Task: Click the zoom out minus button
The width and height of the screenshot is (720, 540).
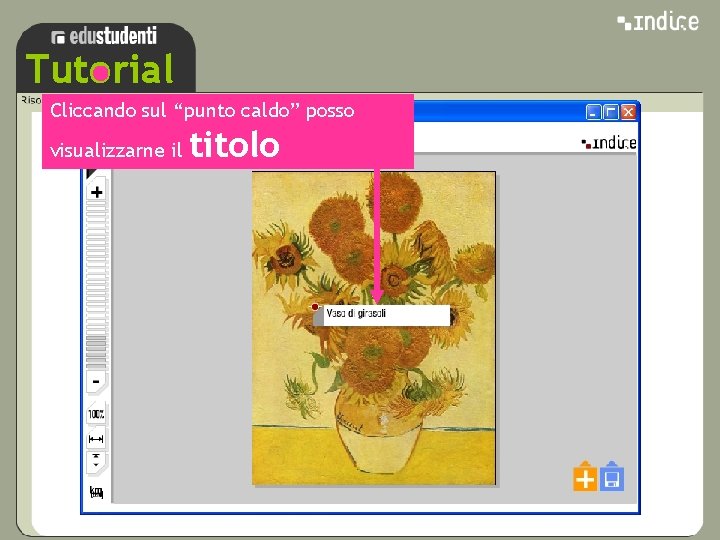Action: click(96, 382)
